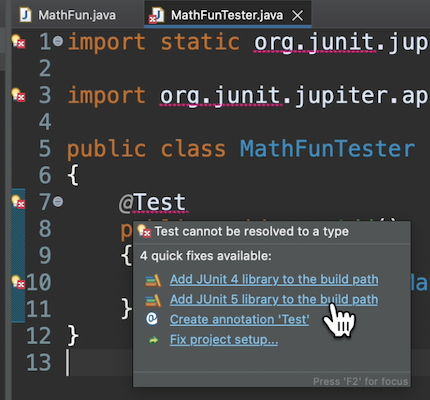Add JUnit 5 library to the build path
Screen dimensions: 430x400
click(x=274, y=299)
